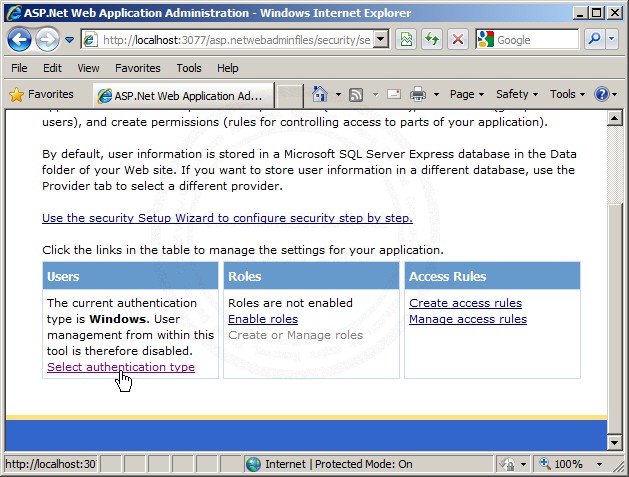Click the status bar URL text http://localhost:30
Viewport: 629px width, 477px height.
click(x=50, y=464)
